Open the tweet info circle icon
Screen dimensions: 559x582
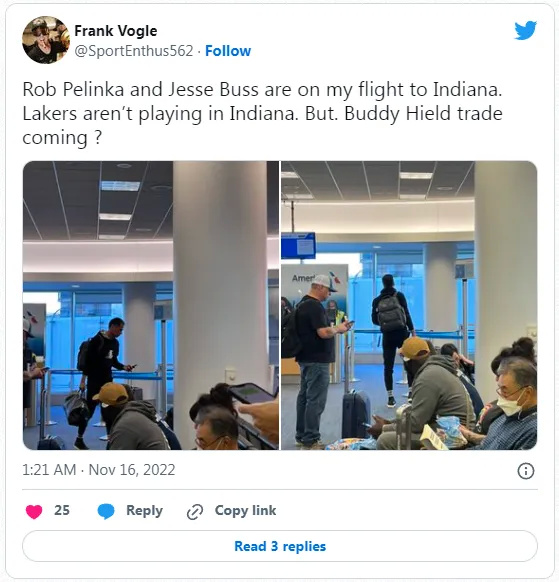(526, 471)
